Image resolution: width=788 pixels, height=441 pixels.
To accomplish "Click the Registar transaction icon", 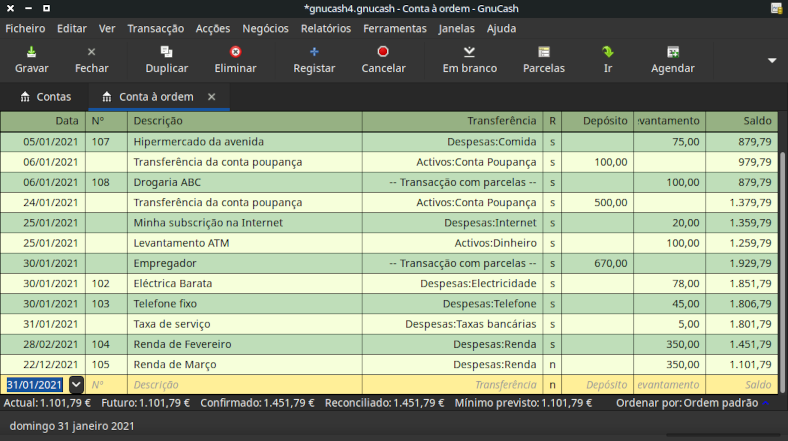I will pyautogui.click(x=314, y=51).
